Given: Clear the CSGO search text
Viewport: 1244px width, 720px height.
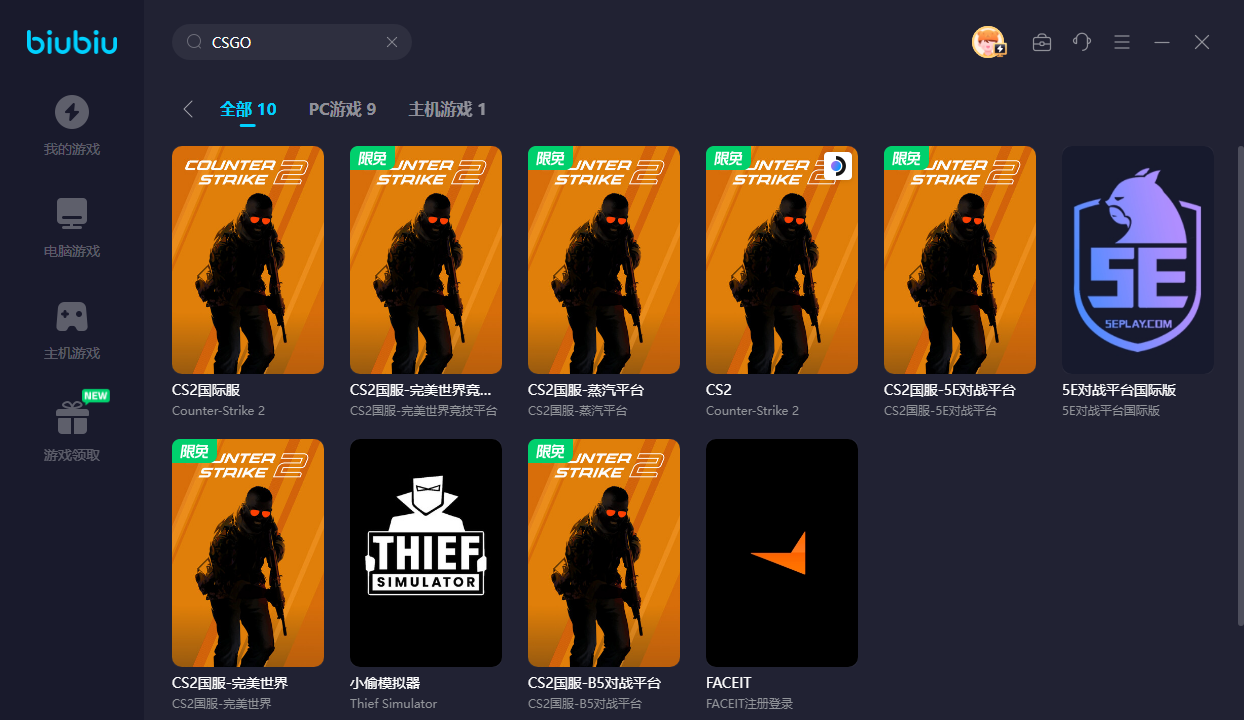Looking at the screenshot, I should [392, 42].
